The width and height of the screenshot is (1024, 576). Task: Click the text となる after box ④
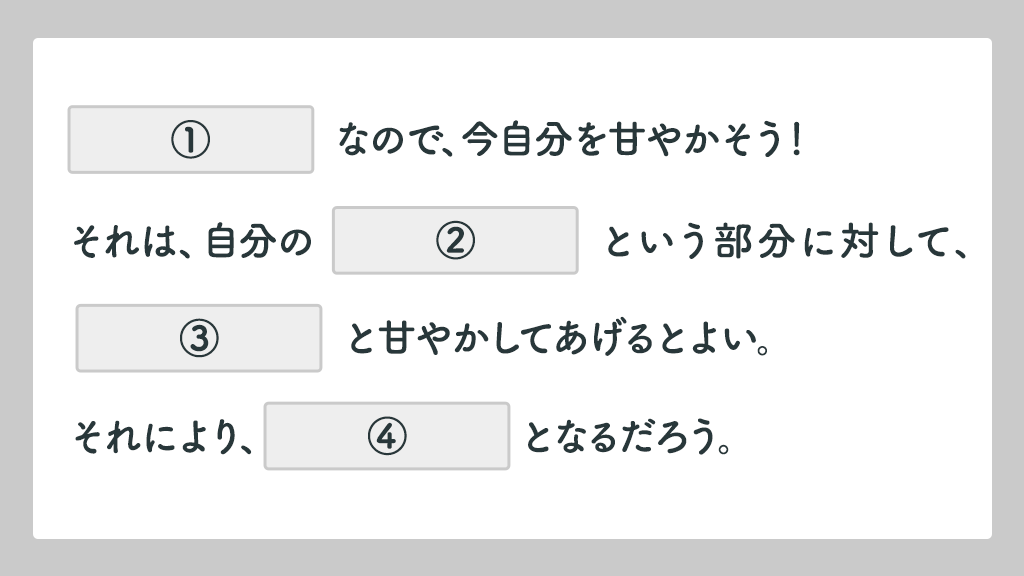coord(571,436)
